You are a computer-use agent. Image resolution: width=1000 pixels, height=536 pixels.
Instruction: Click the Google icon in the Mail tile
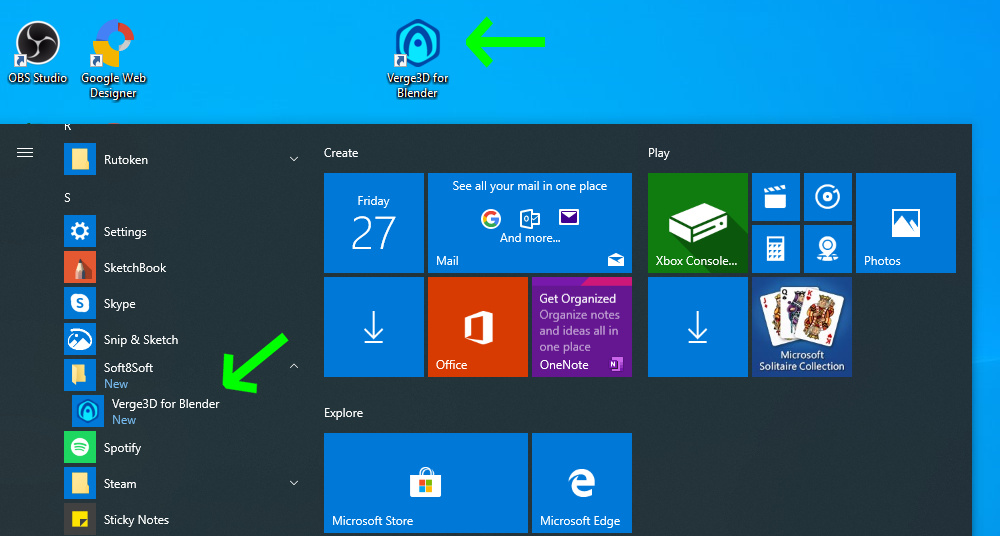pyautogui.click(x=490, y=219)
